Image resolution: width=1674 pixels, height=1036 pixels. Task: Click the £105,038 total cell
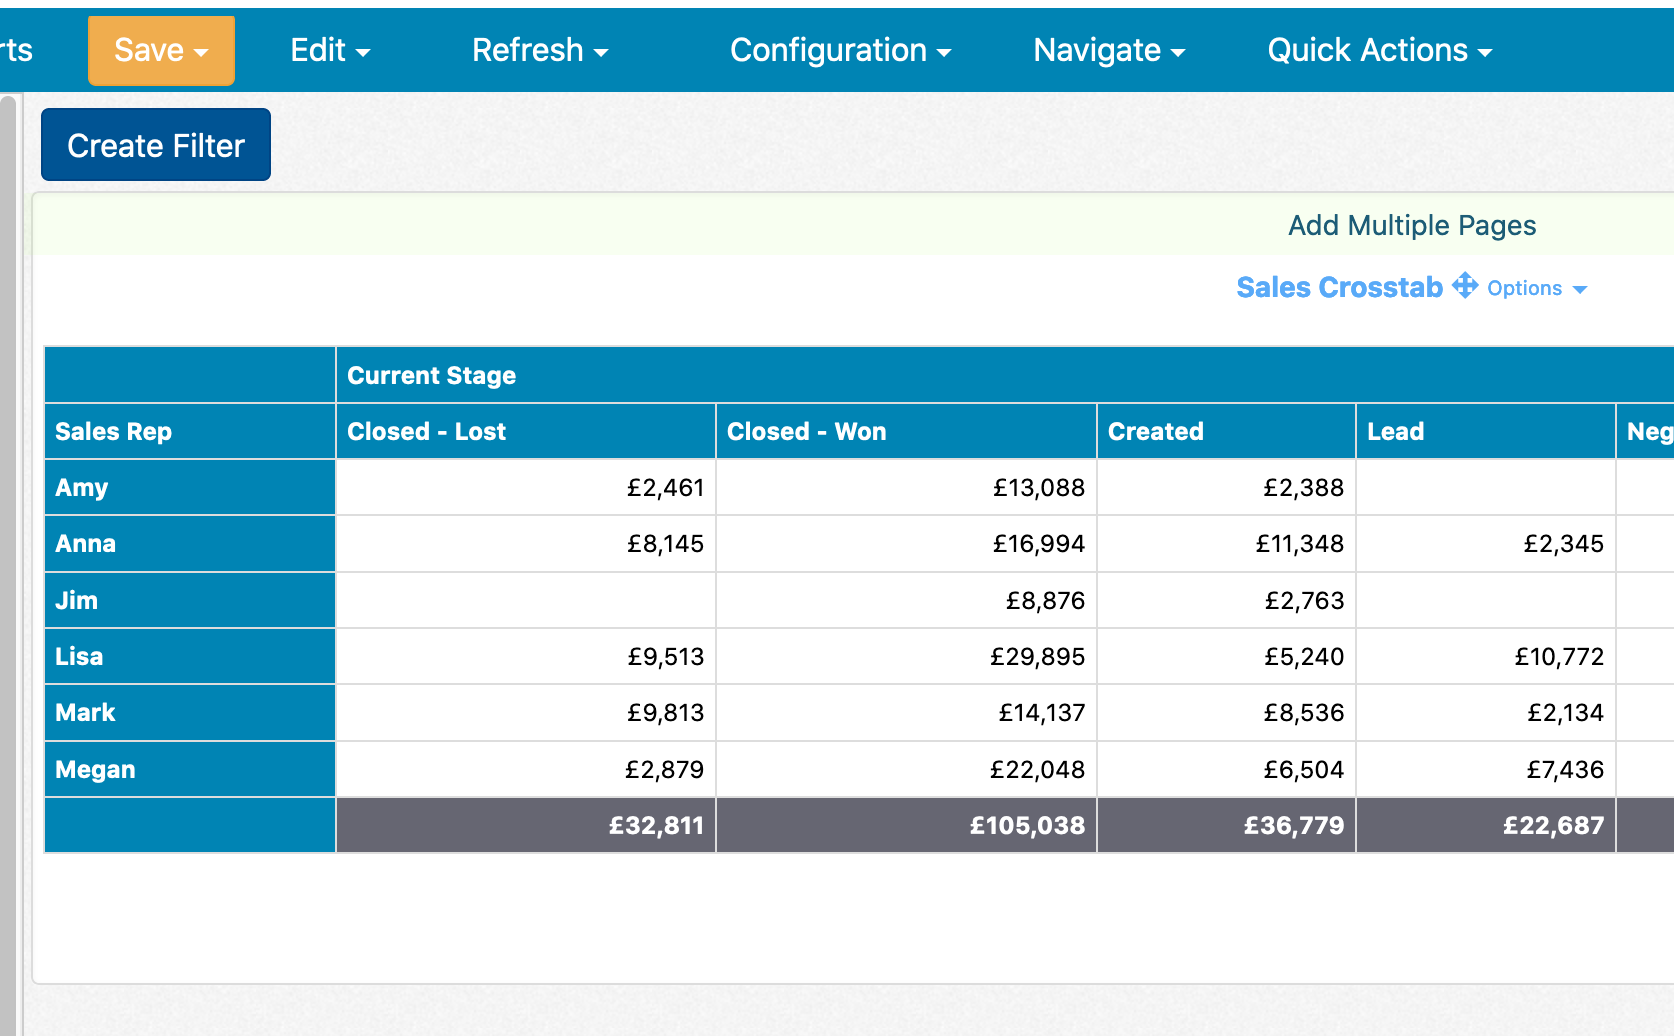pos(906,825)
